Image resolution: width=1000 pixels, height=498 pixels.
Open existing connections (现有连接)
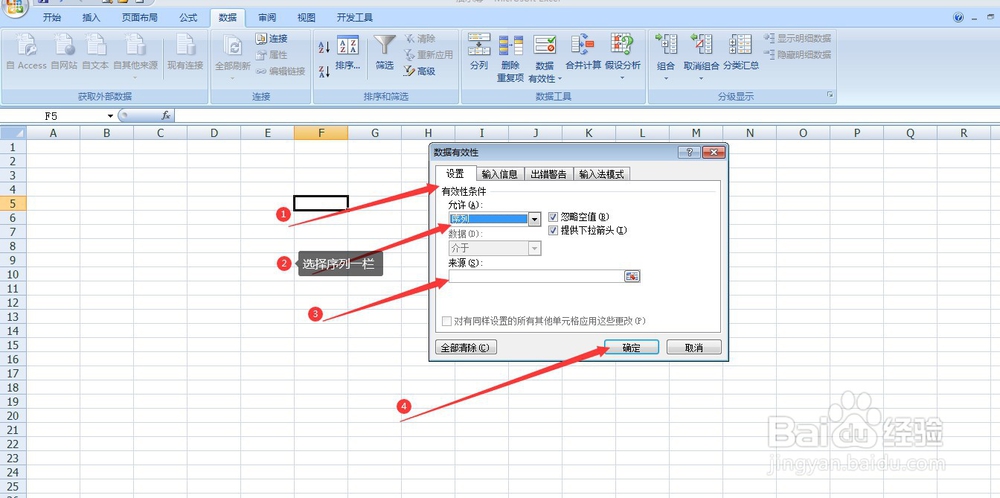(x=186, y=52)
